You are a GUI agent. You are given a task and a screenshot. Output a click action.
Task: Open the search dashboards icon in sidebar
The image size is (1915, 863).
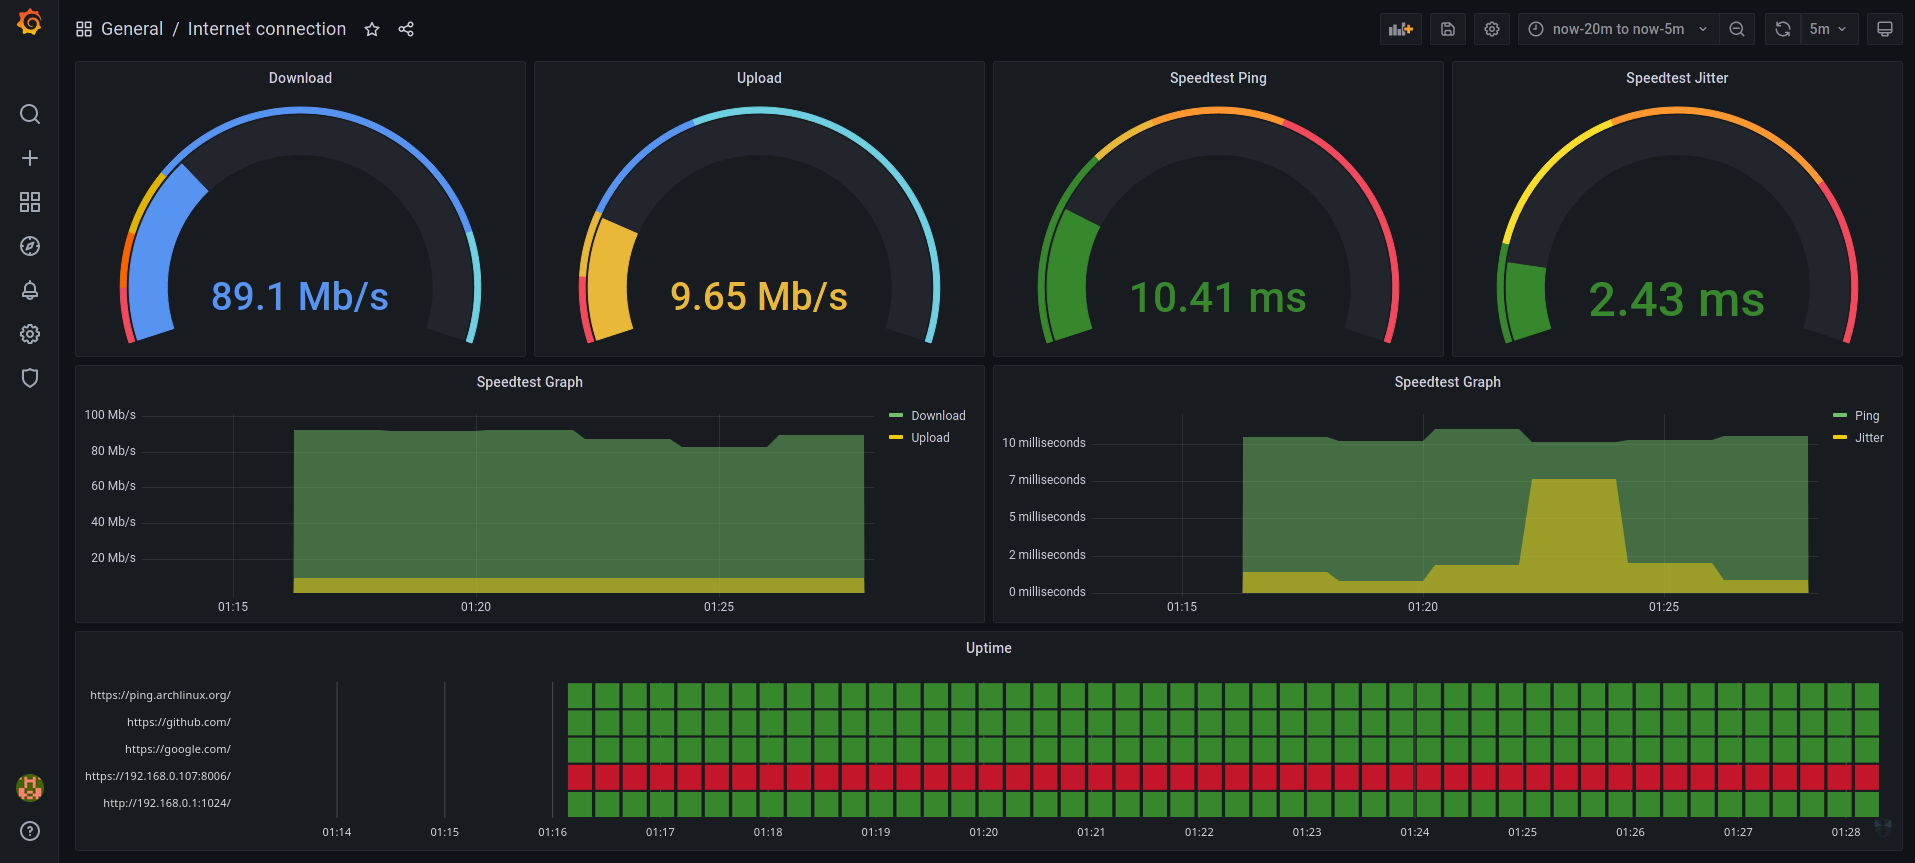click(30, 114)
